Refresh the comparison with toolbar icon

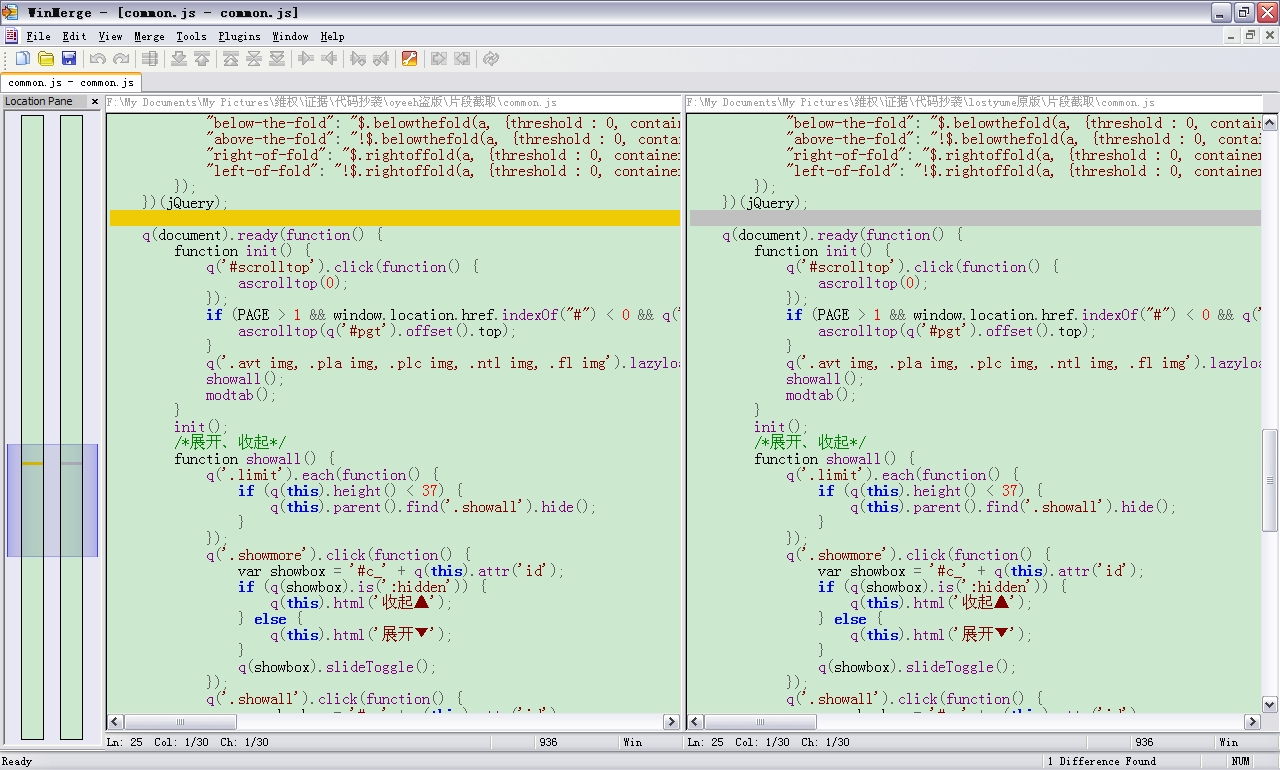coord(491,59)
